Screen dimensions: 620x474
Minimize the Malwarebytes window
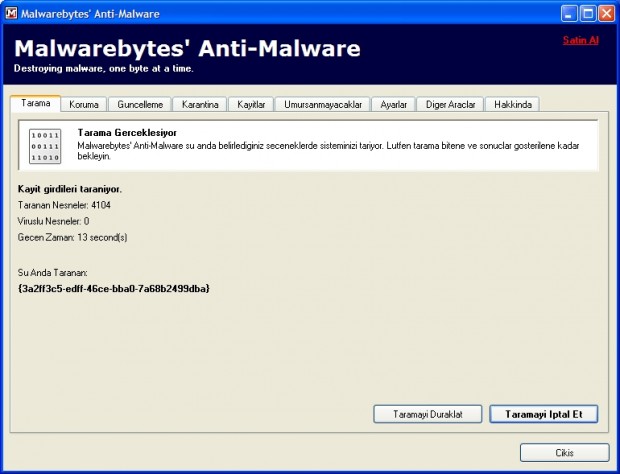pos(567,13)
